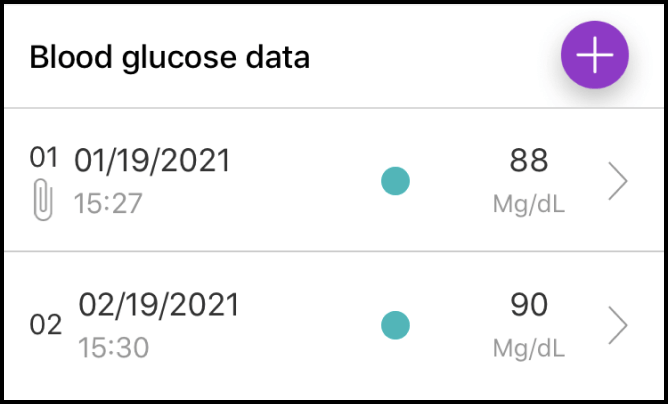The image size is (668, 404).
Task: Select entry number 01 label
Action: point(43,157)
